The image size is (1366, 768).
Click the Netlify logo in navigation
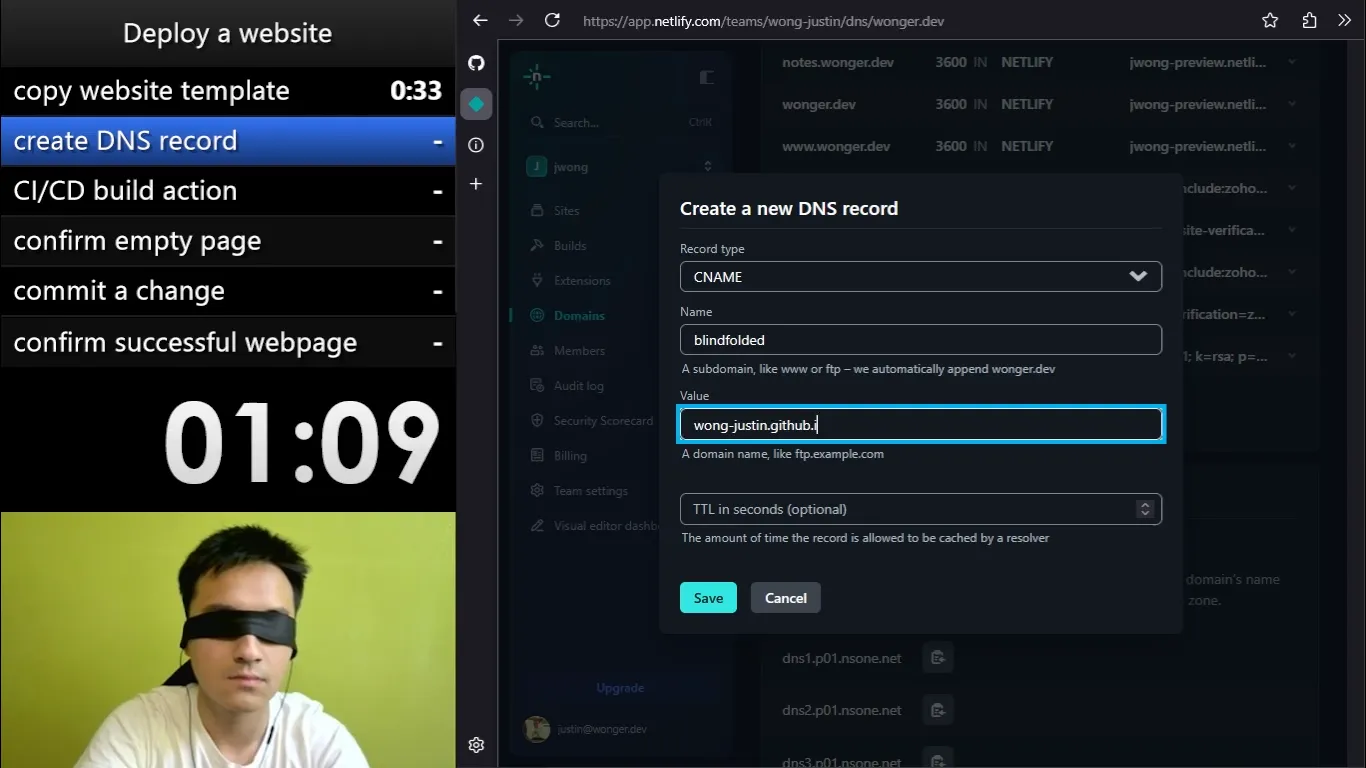[537, 77]
